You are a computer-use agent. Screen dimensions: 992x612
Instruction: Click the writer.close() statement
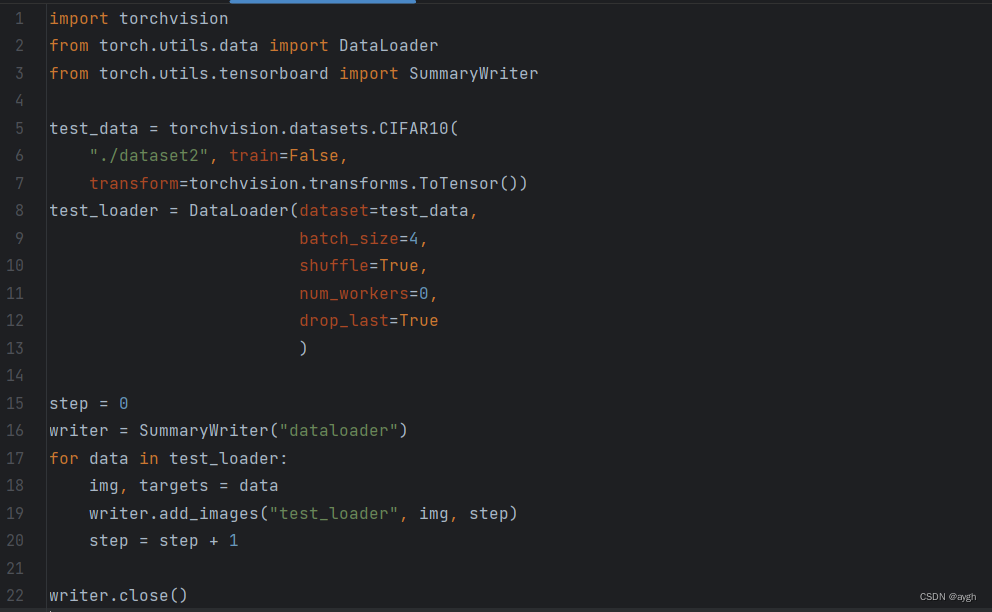[x=119, y=596]
